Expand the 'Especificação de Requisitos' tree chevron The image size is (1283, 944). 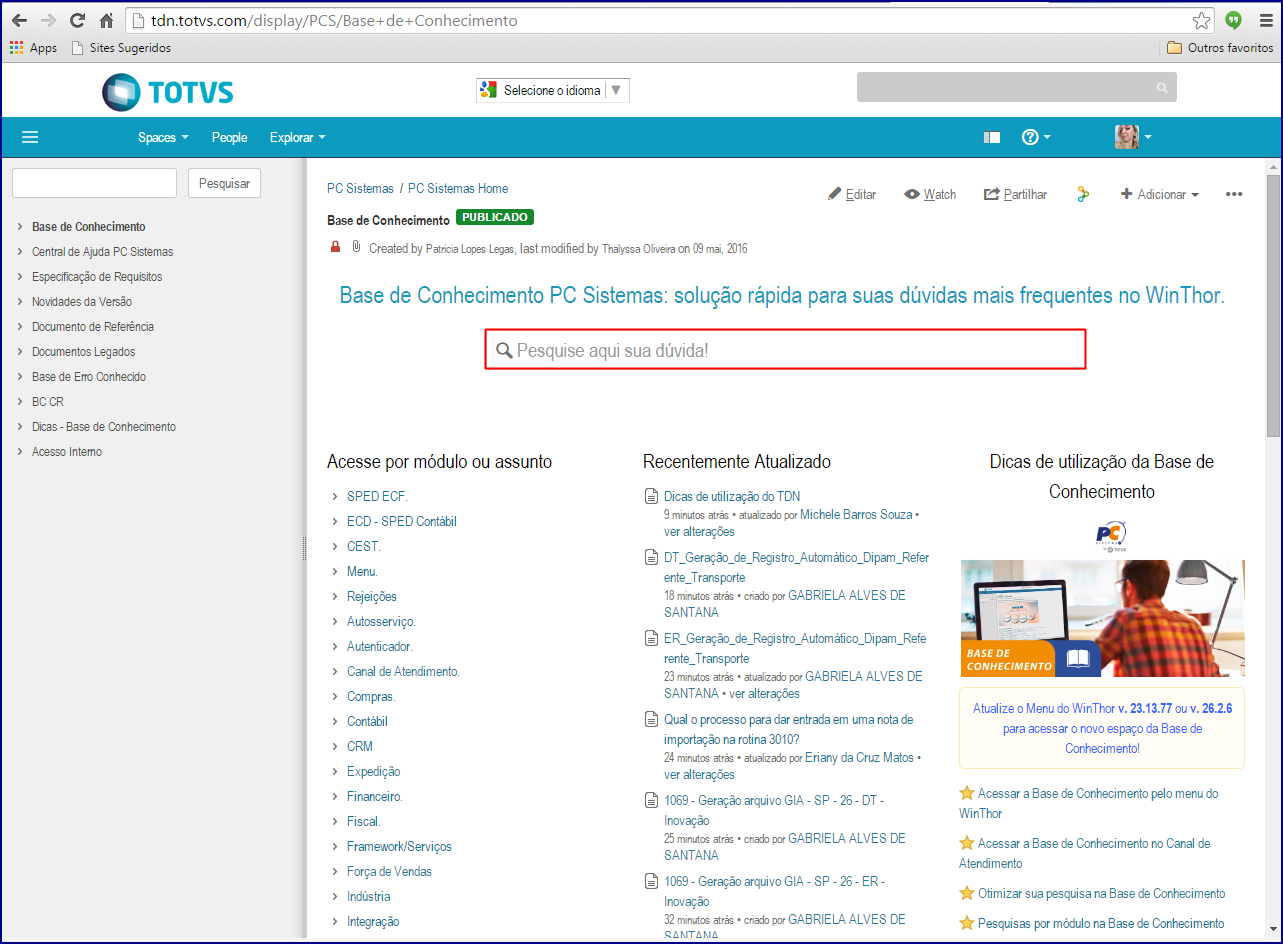tap(20, 276)
